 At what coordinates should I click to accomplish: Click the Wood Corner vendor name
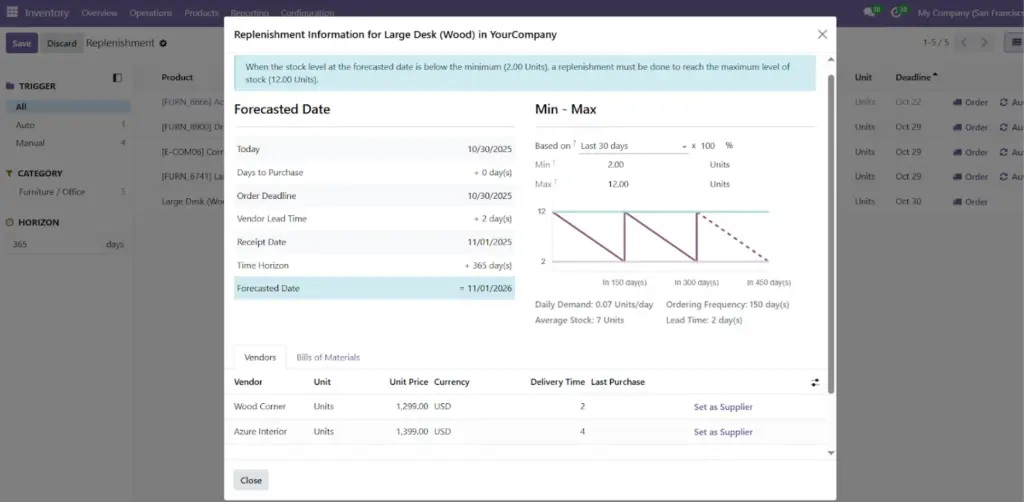coord(260,407)
